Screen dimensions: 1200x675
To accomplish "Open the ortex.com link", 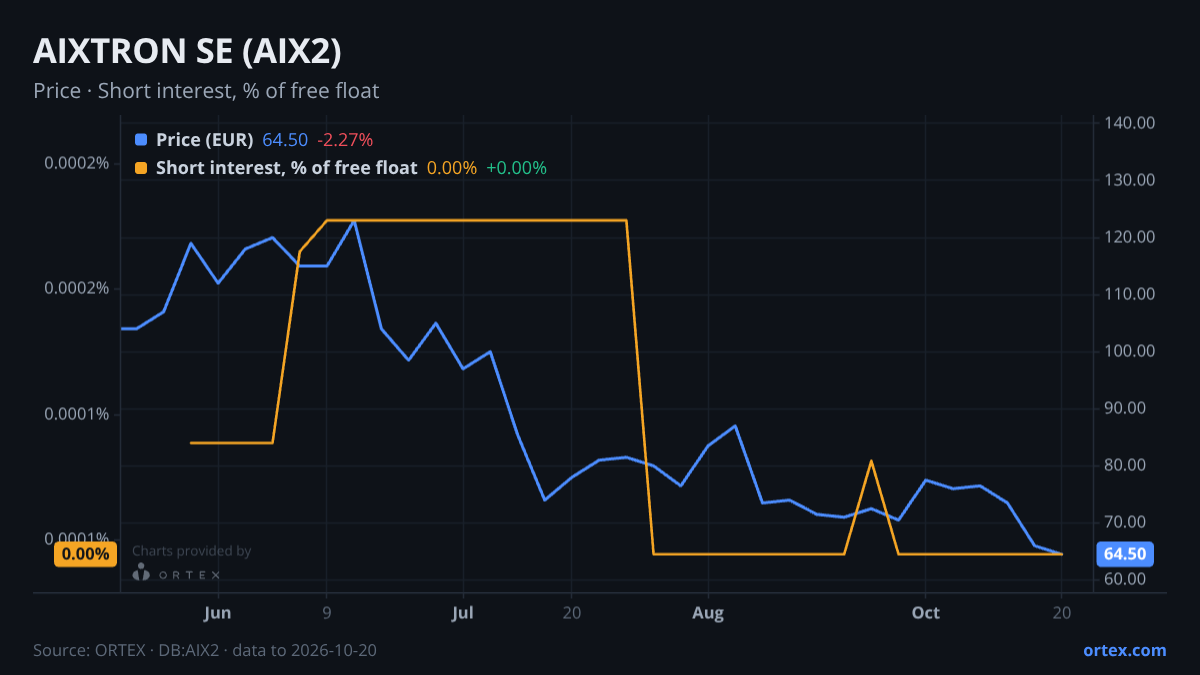I will (x=1125, y=650).
